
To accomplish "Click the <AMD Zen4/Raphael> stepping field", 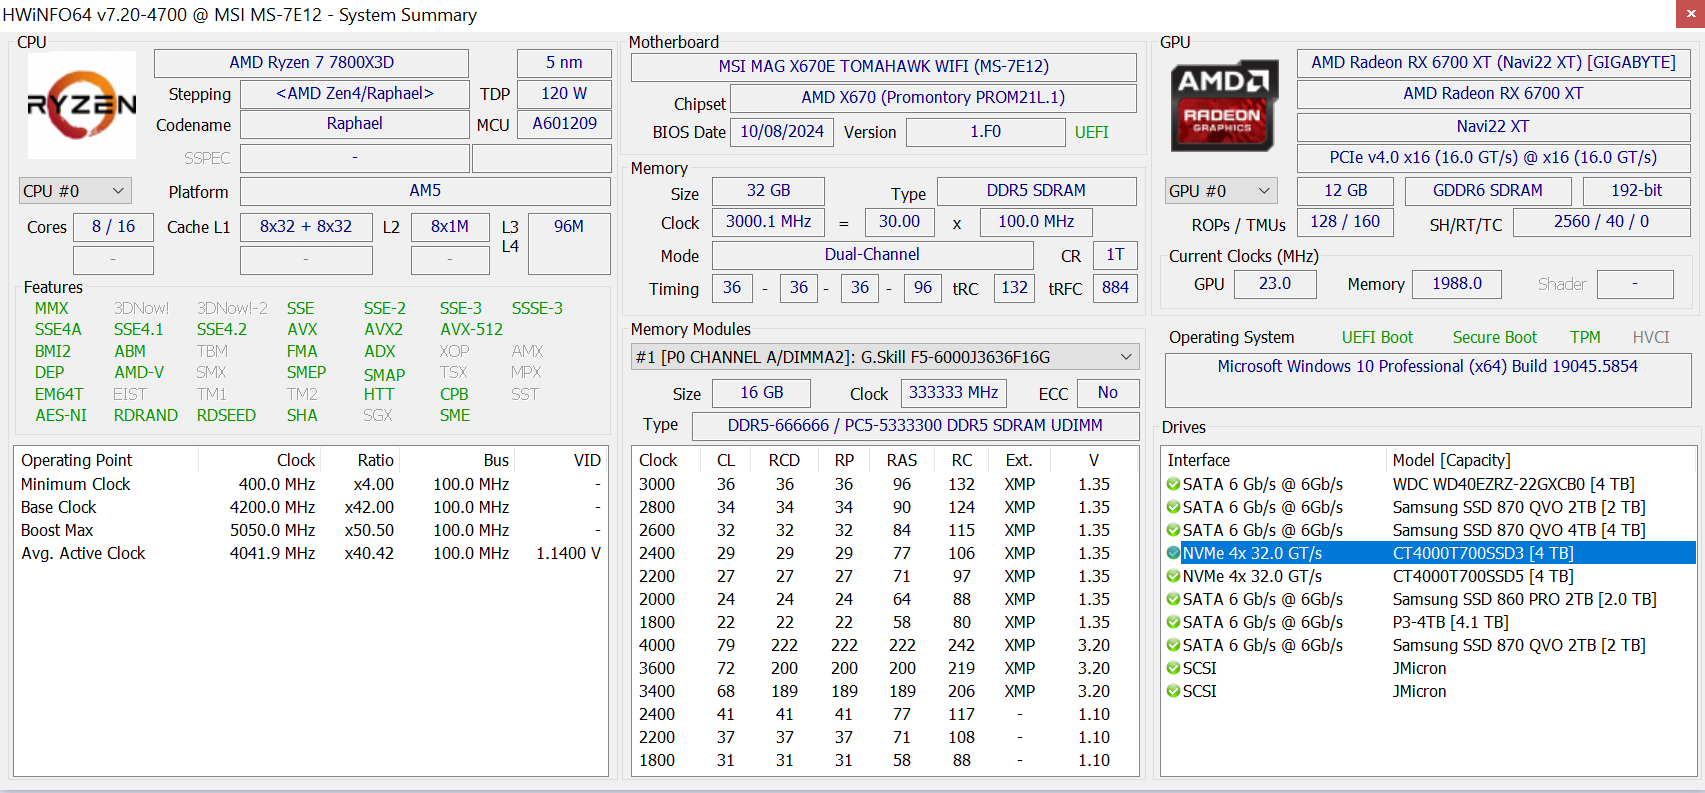I will (355, 94).
